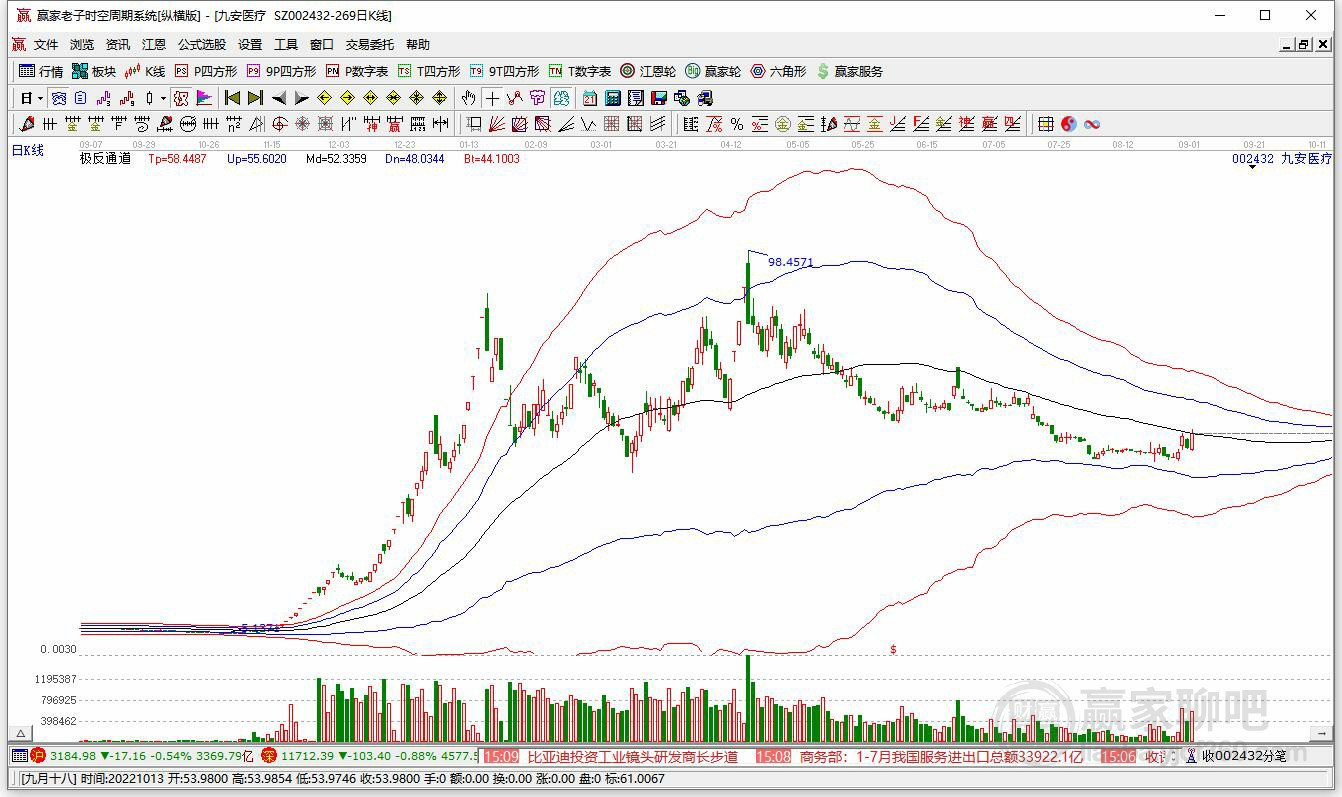Viewport: 1342px width, 797px height.
Task: Click the 九安医疗 stock name label
Action: 1307,158
